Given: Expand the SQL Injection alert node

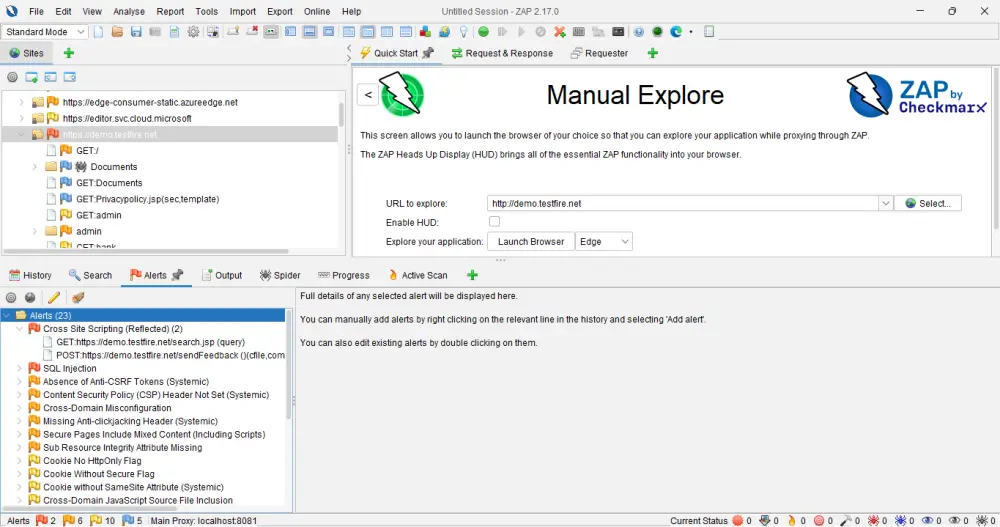Looking at the screenshot, I should click(20, 368).
